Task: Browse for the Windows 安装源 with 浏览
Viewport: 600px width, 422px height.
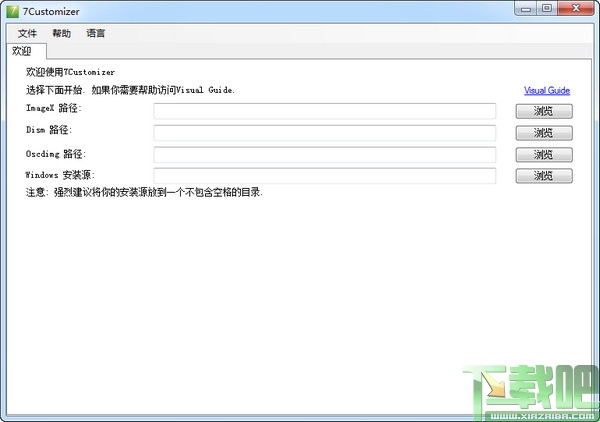Action: pyautogui.click(x=544, y=176)
